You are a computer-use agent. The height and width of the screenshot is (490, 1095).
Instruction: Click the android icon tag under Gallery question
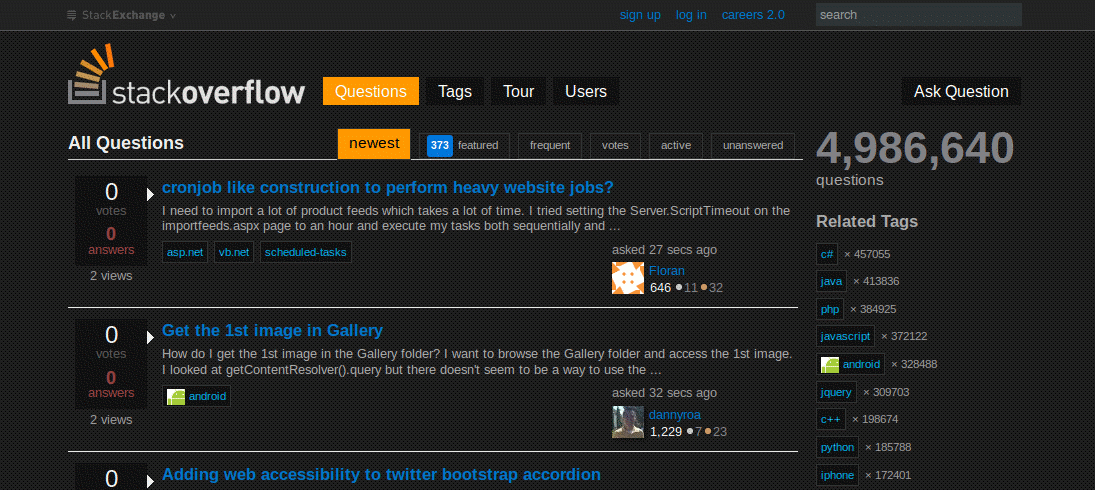tap(196, 396)
